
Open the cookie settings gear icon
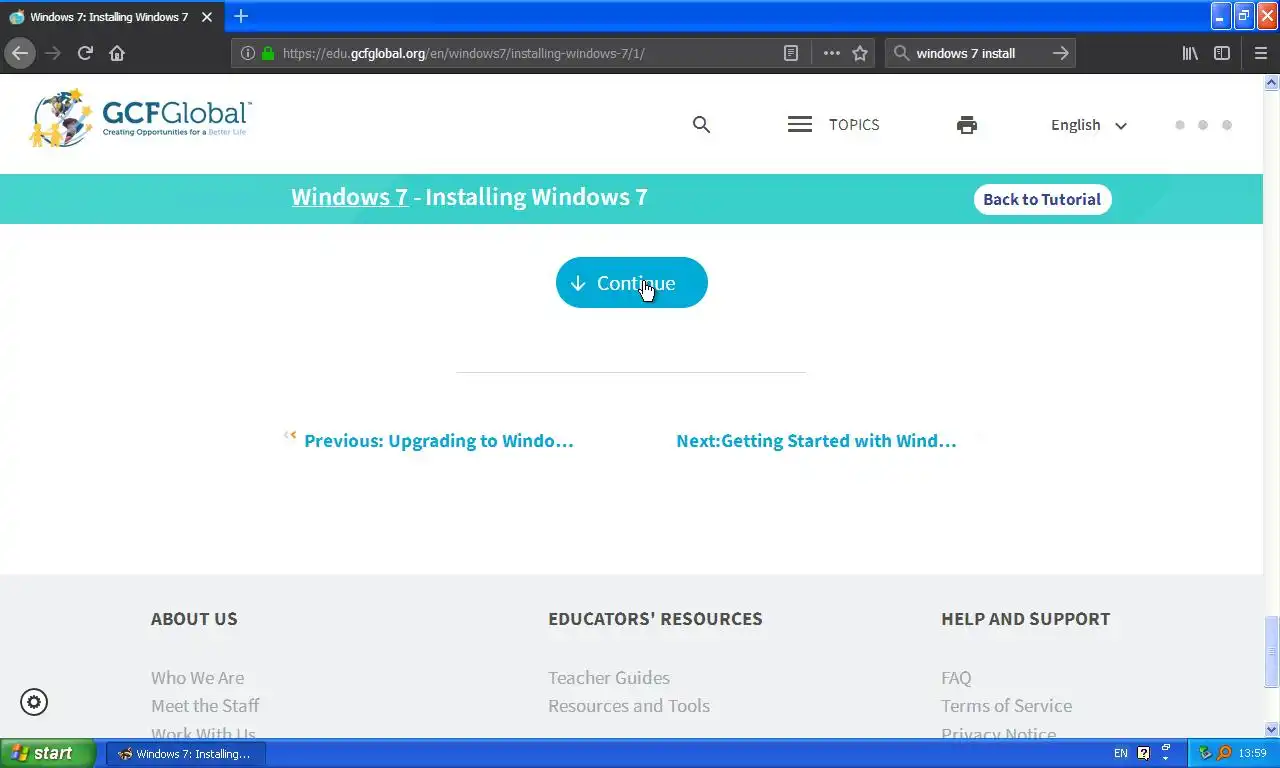34,702
